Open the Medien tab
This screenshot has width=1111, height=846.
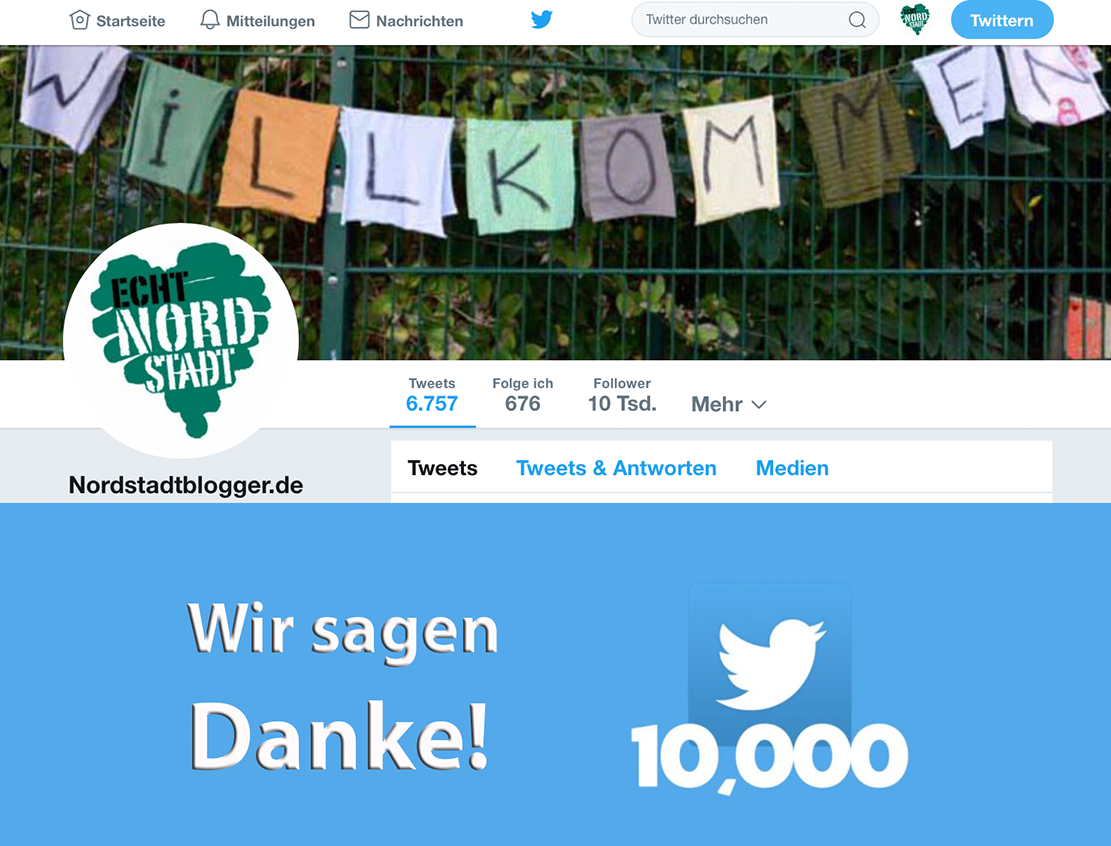[792, 468]
